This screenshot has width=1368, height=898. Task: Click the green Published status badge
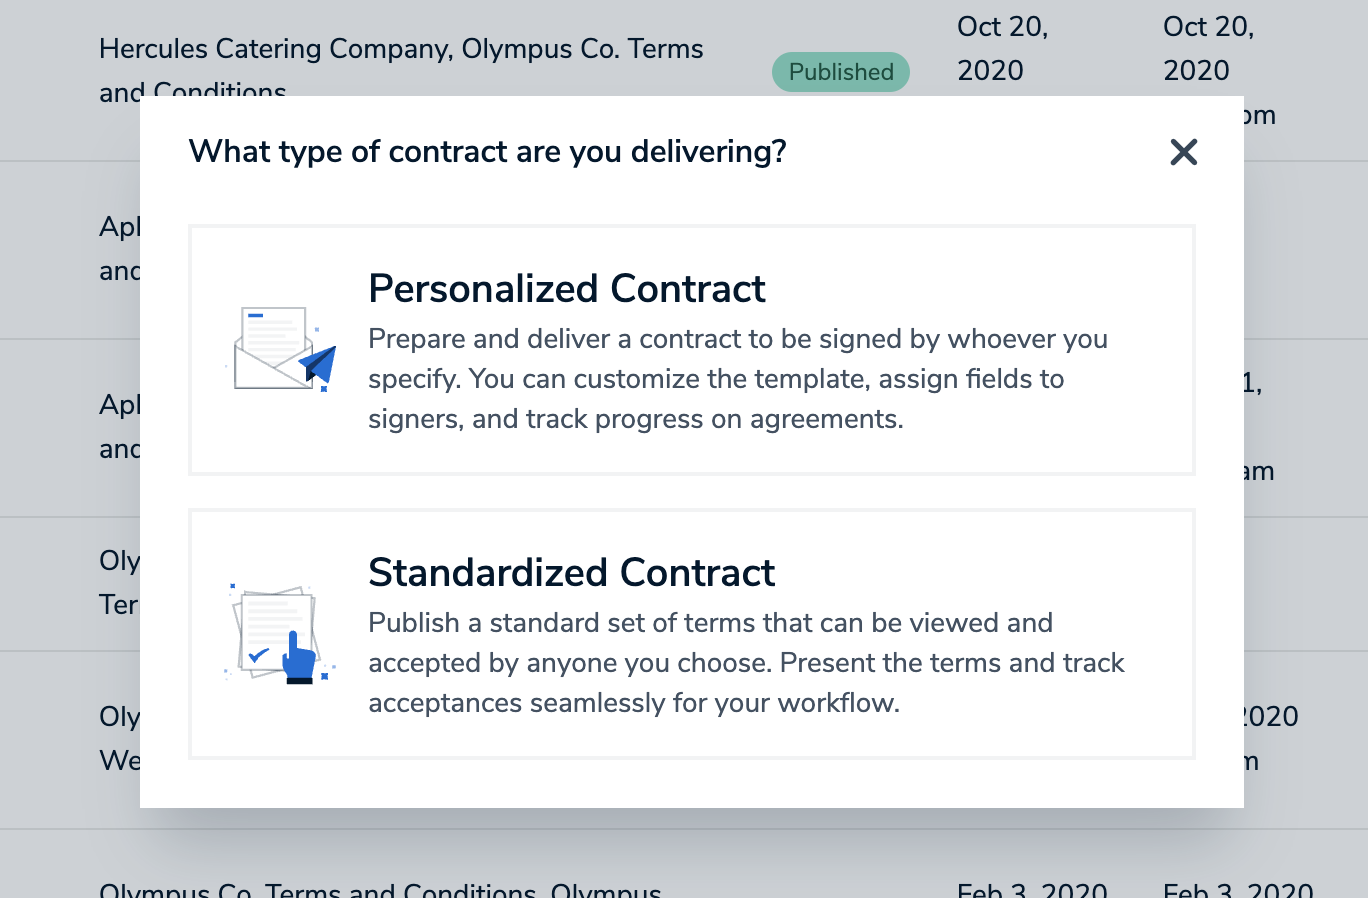coord(841,72)
